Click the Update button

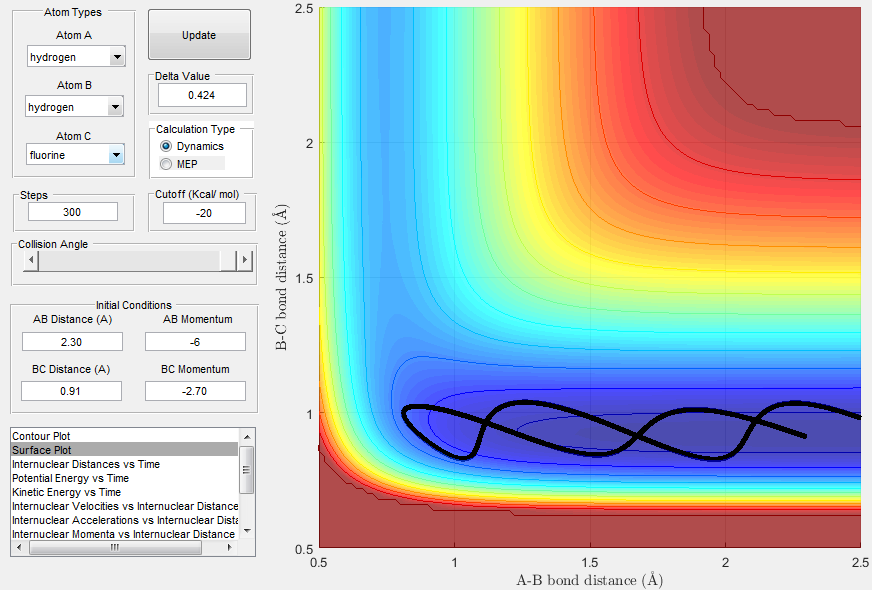pos(199,34)
